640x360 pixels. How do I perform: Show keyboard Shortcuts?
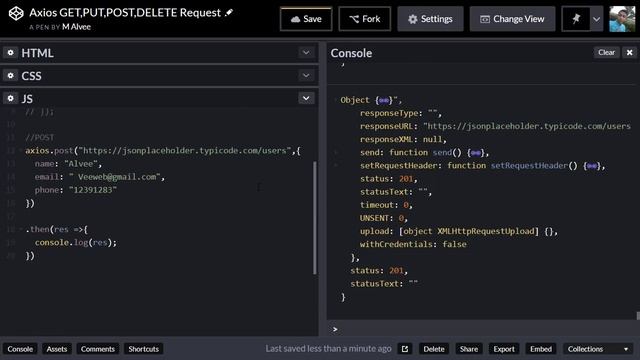pyautogui.click(x=143, y=349)
